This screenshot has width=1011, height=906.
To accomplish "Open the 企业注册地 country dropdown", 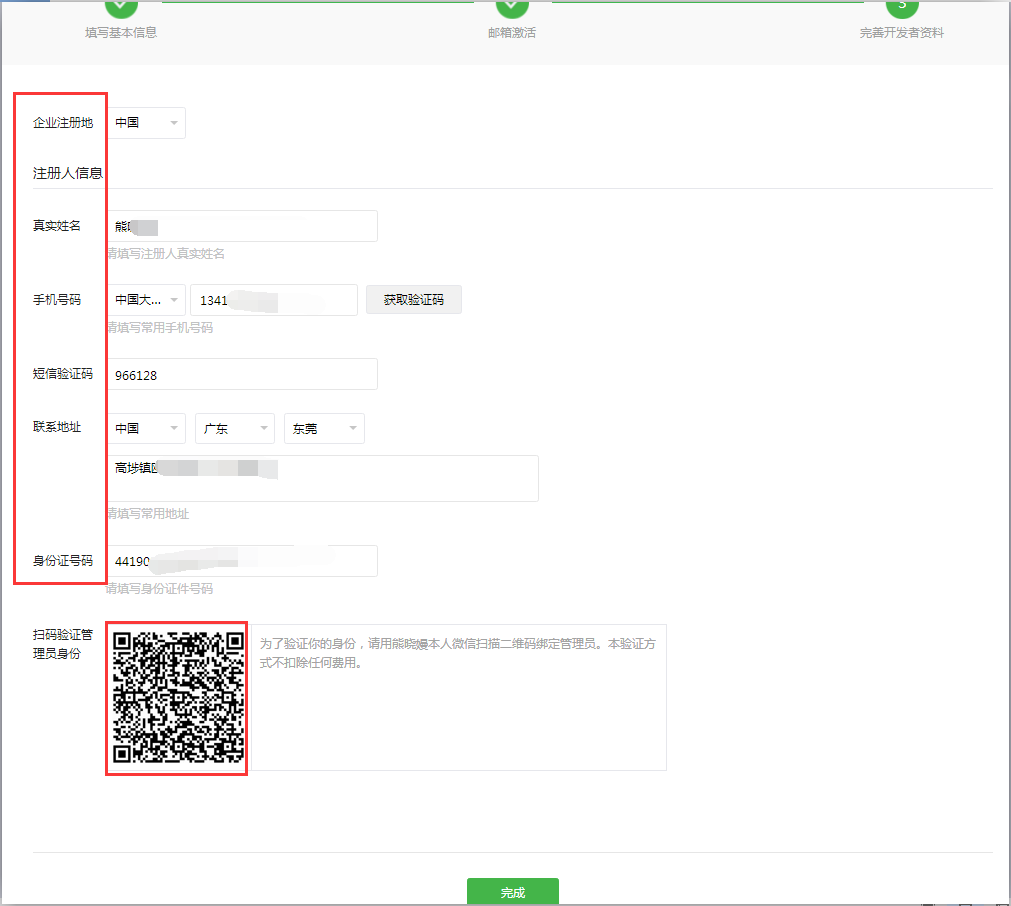I will click(x=146, y=123).
